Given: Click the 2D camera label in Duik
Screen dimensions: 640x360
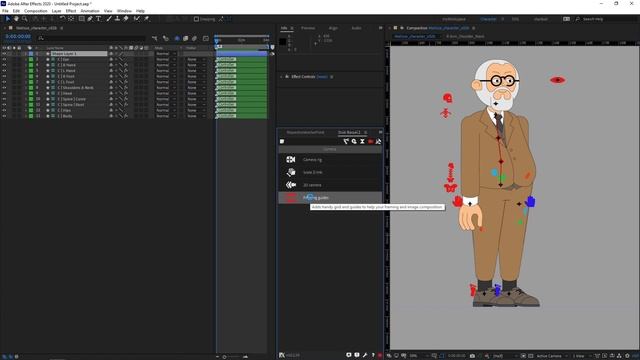Looking at the screenshot, I should (312, 185).
